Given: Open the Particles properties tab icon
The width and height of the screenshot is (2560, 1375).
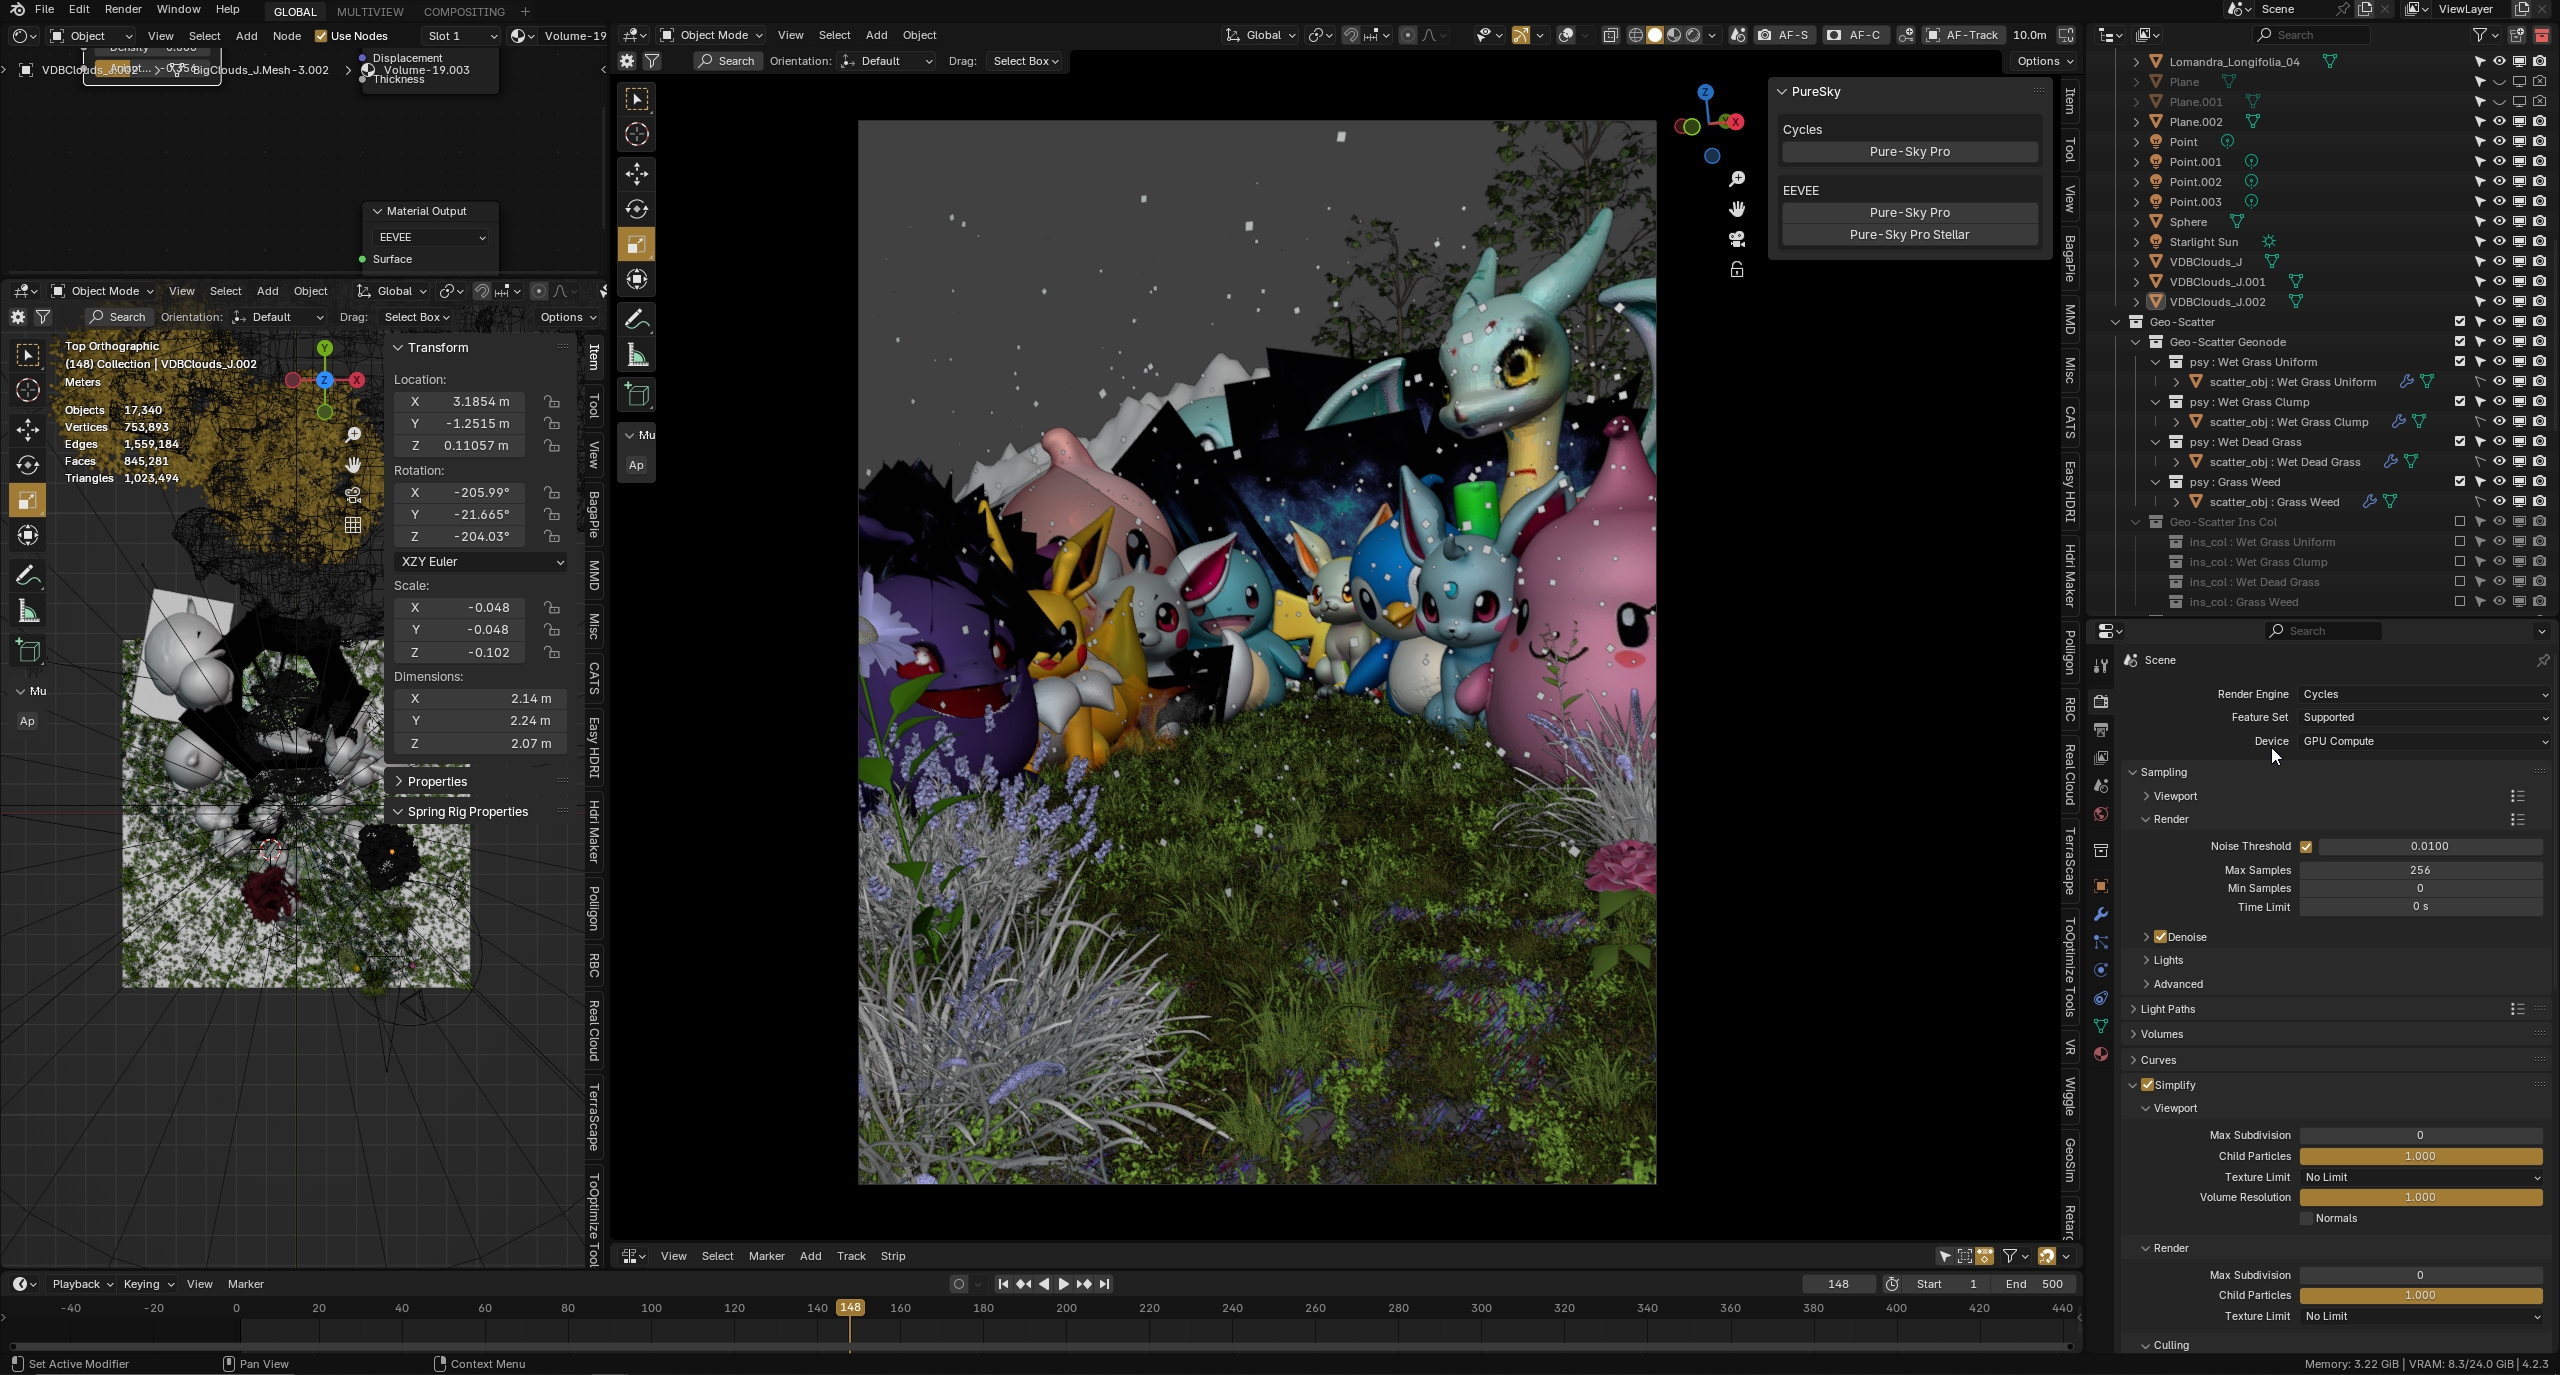Looking at the screenshot, I should (2101, 942).
